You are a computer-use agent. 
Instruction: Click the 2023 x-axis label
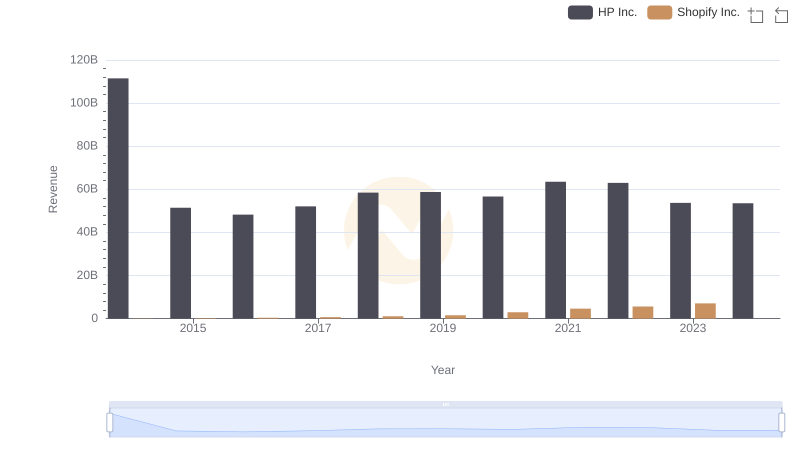(x=693, y=328)
